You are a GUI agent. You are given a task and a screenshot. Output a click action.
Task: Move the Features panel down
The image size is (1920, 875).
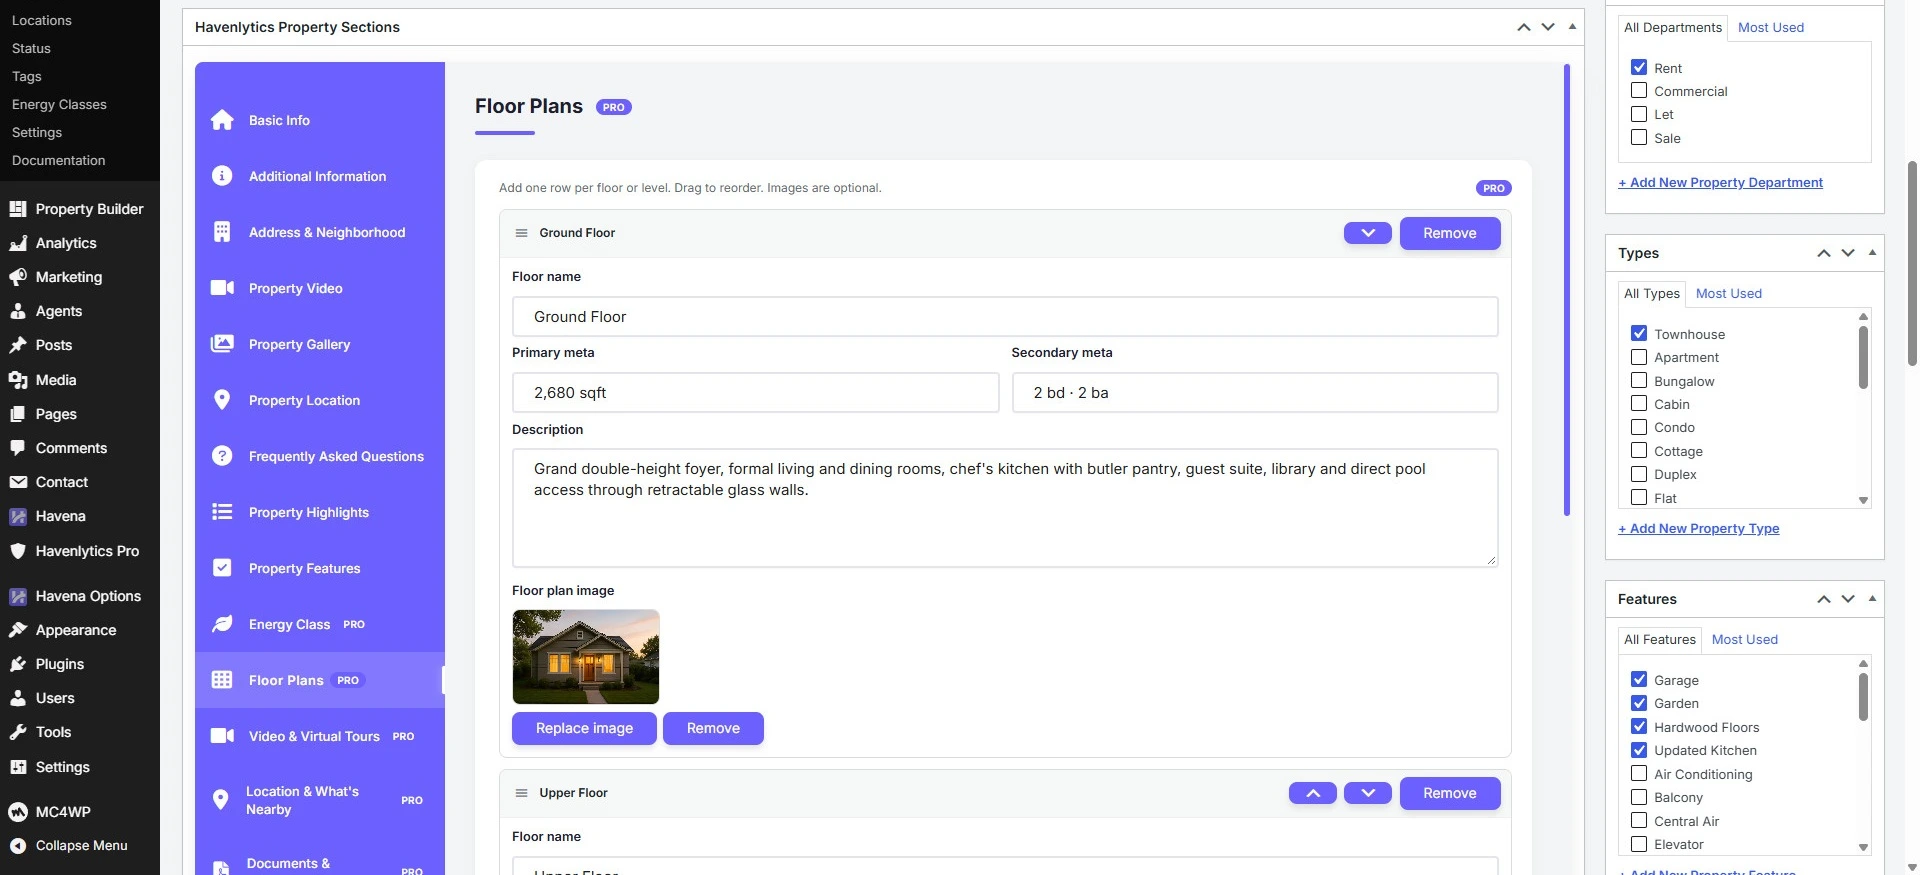(x=1848, y=599)
